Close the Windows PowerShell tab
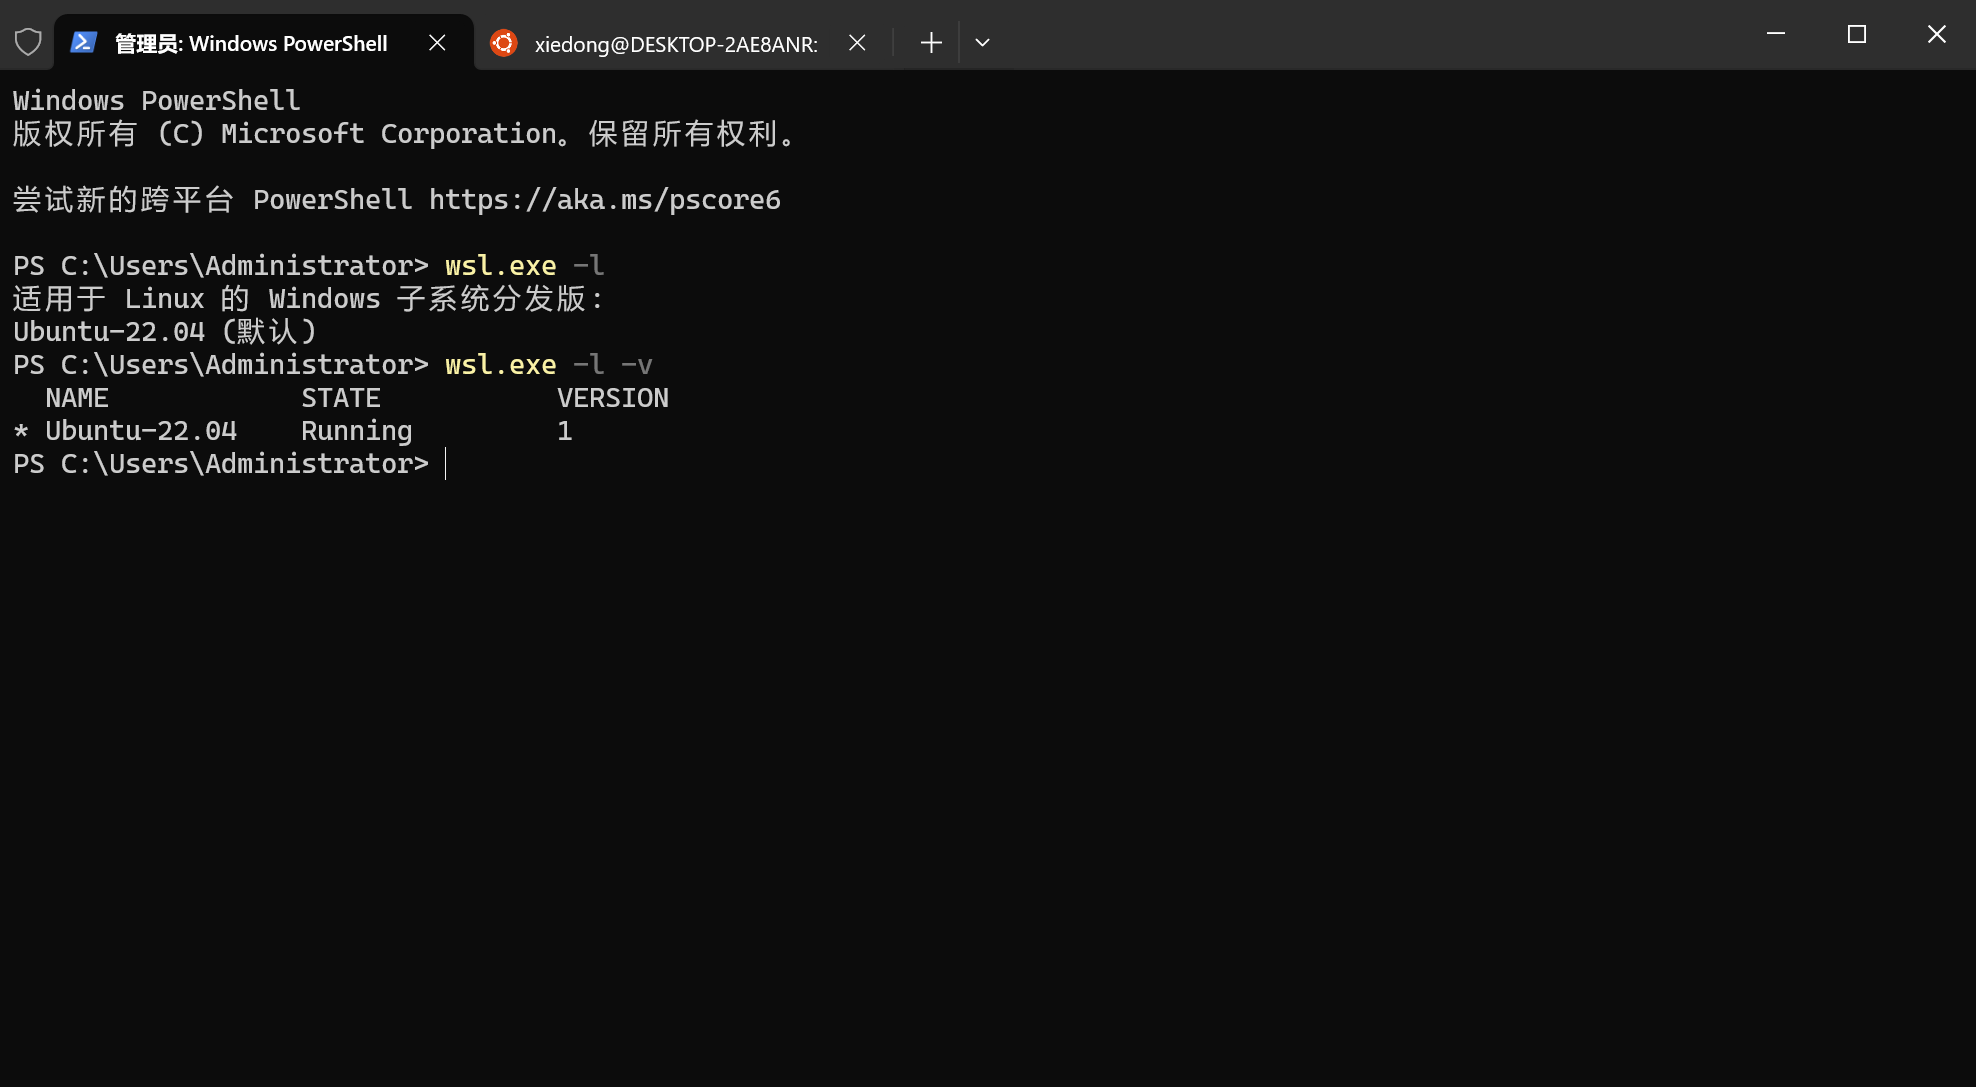This screenshot has height=1087, width=1976. 437,42
